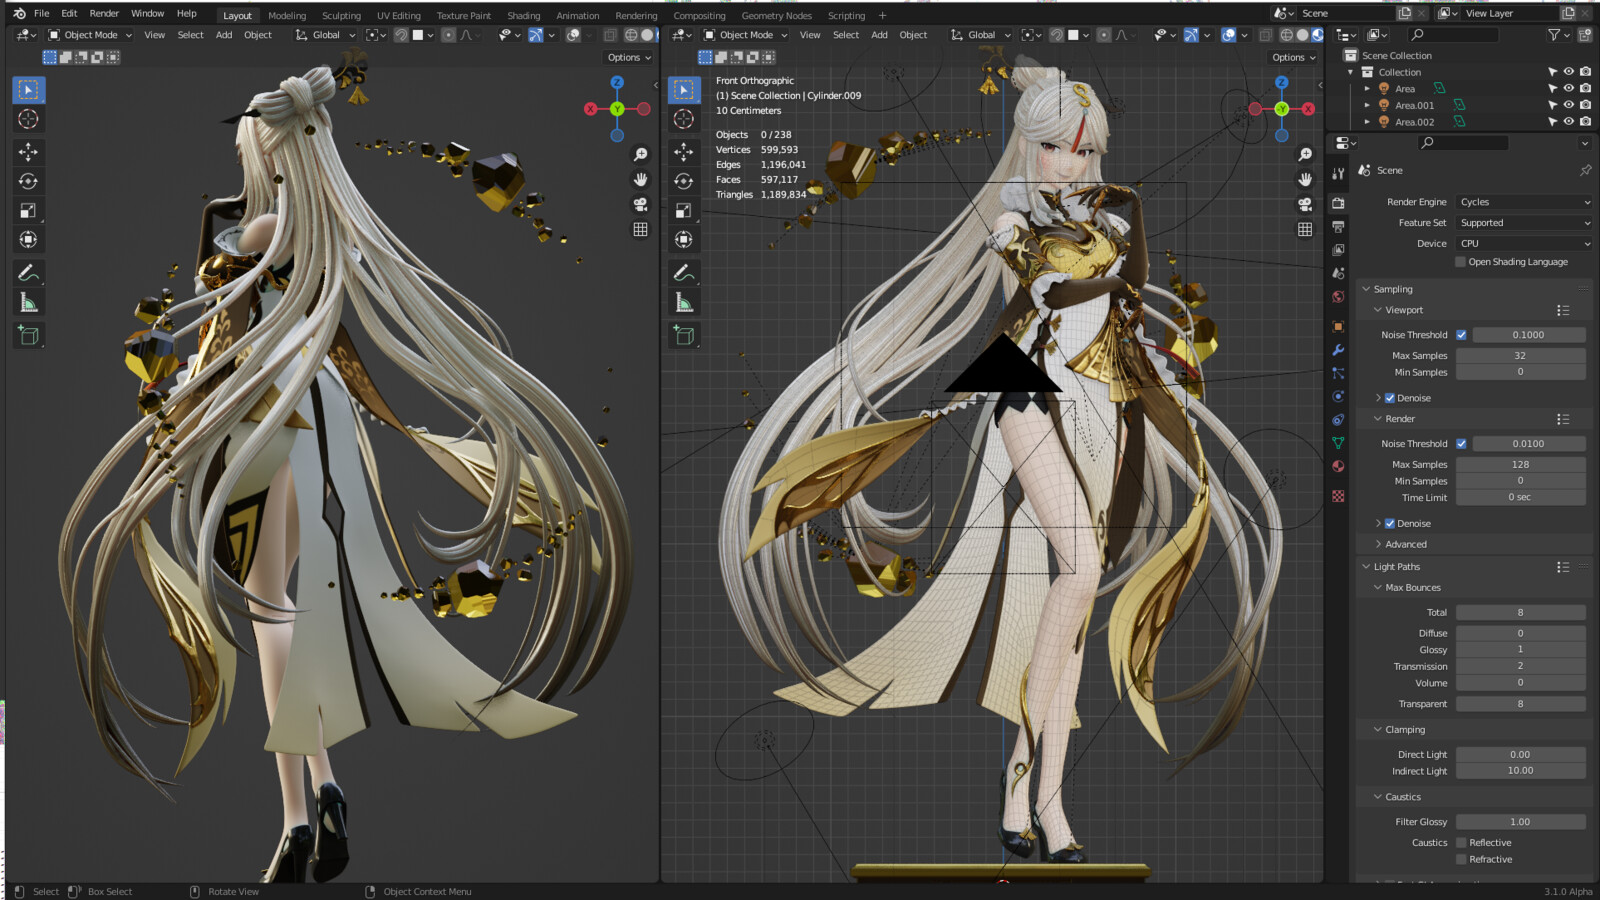1600x900 pixels.
Task: Open the Tool properties tab
Action: (x=1338, y=174)
